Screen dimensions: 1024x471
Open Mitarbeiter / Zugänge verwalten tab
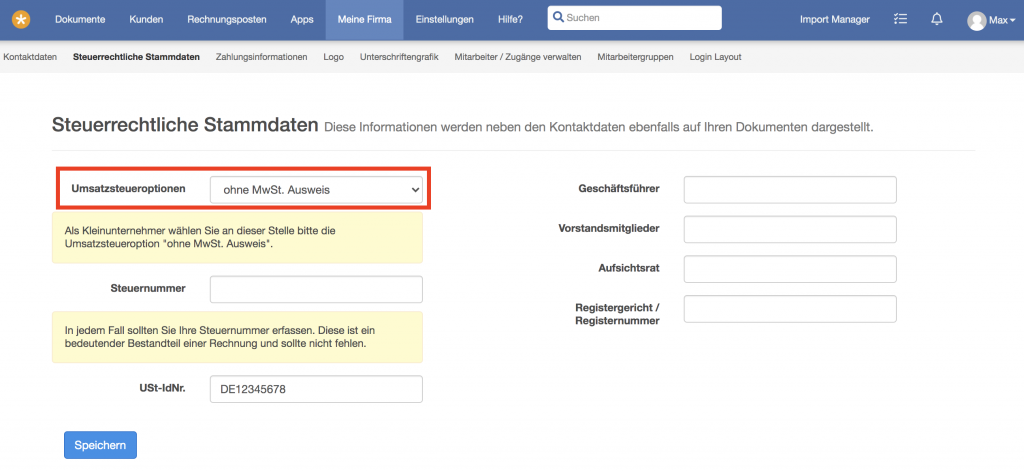click(x=518, y=57)
